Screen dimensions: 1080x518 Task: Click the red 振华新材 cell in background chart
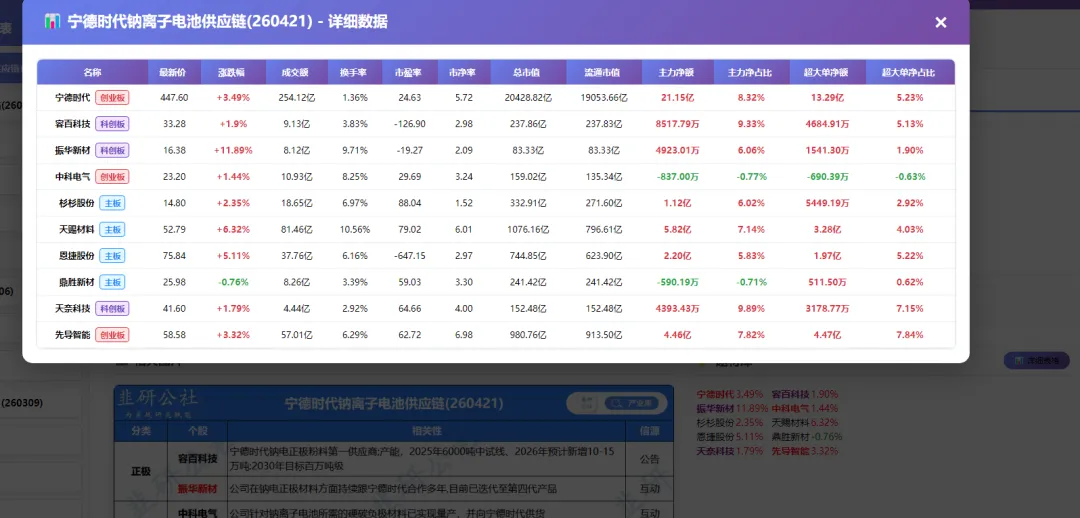(x=198, y=489)
